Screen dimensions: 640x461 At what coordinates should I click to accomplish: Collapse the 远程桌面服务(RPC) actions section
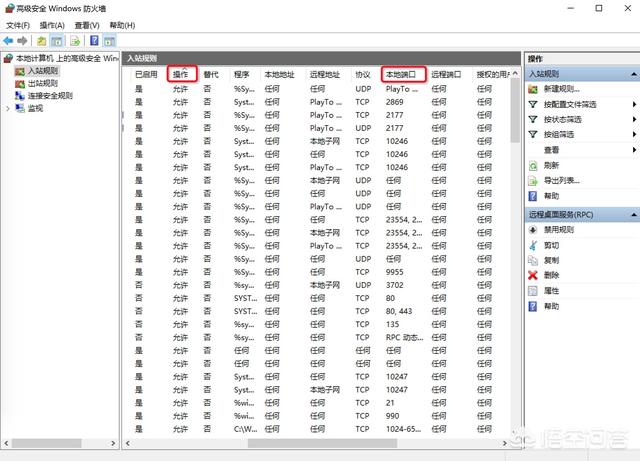[633, 215]
